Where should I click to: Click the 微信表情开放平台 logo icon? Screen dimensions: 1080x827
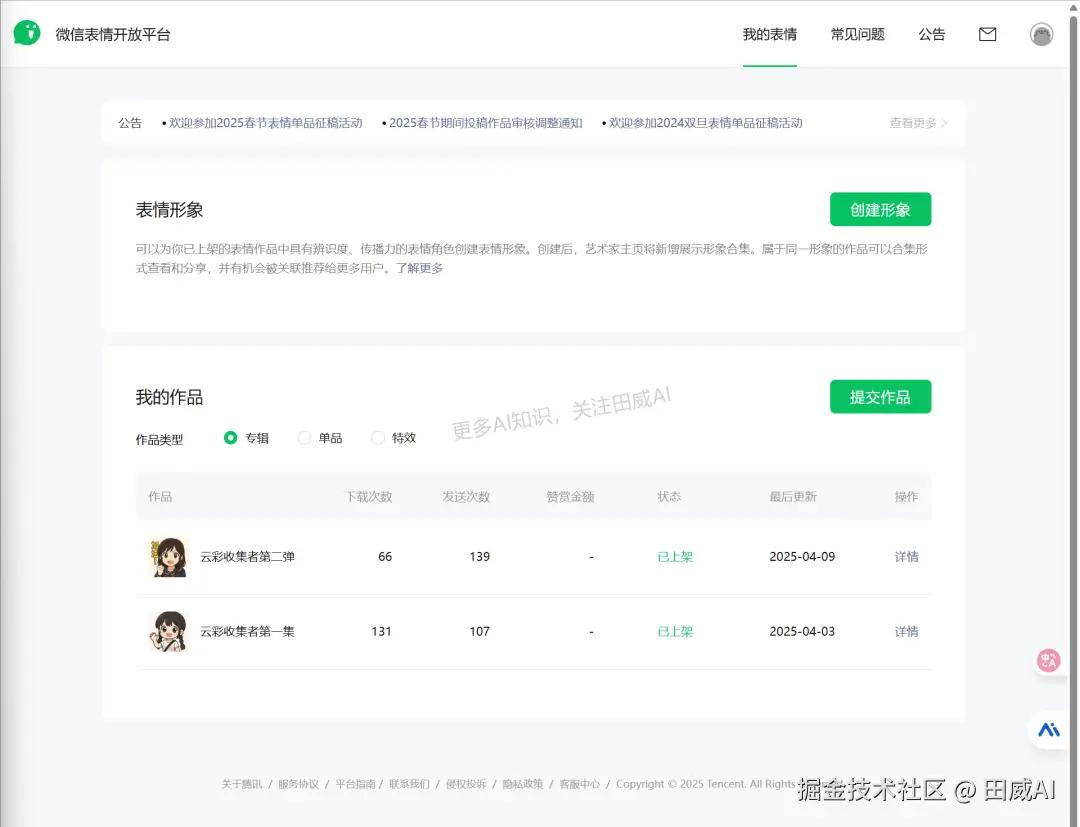coord(27,33)
